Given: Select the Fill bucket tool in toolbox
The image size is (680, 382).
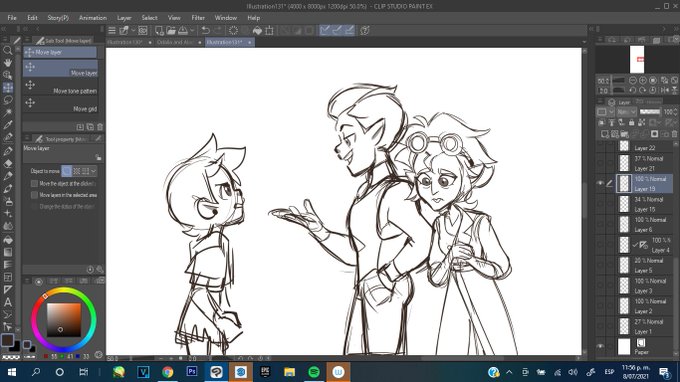Looking at the screenshot, I should tap(7, 239).
